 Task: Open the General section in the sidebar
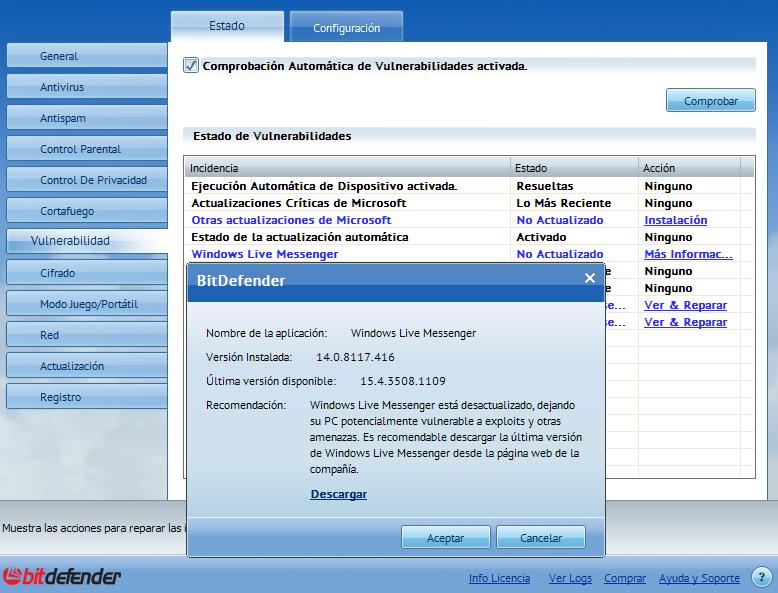(87, 56)
